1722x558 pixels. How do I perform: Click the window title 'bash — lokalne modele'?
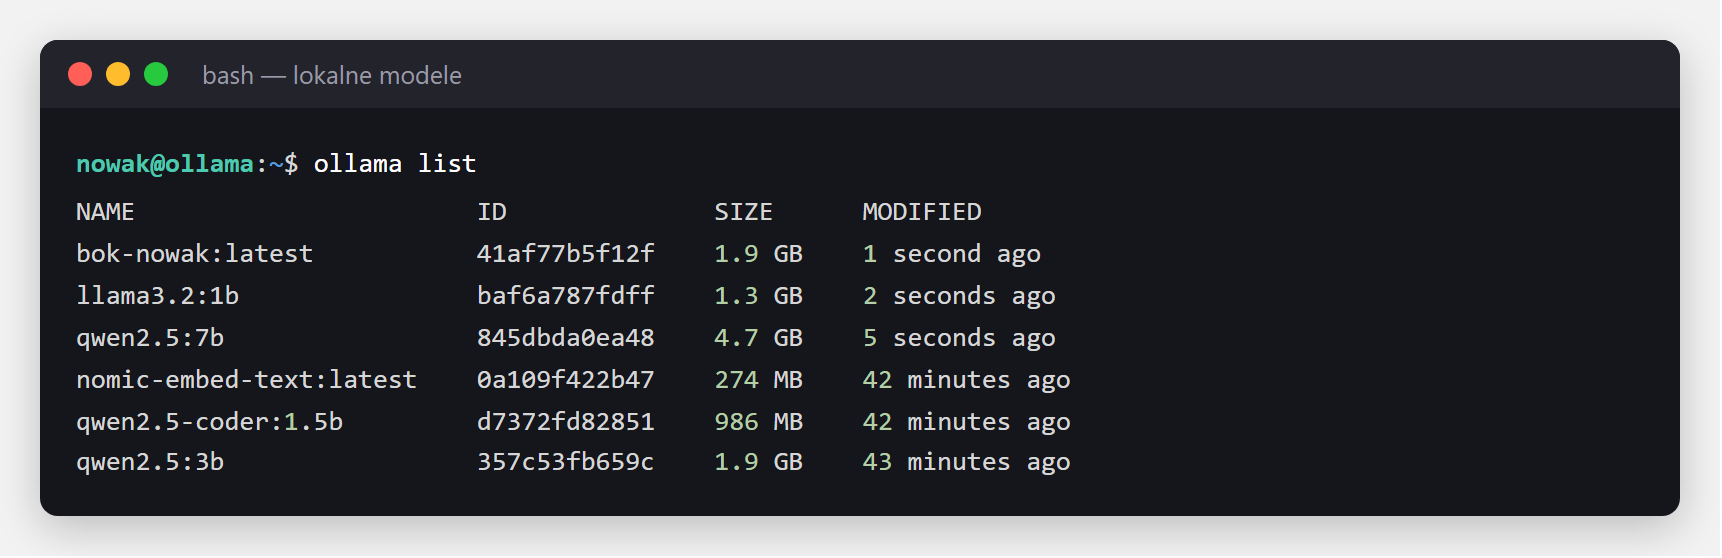[x=332, y=75]
